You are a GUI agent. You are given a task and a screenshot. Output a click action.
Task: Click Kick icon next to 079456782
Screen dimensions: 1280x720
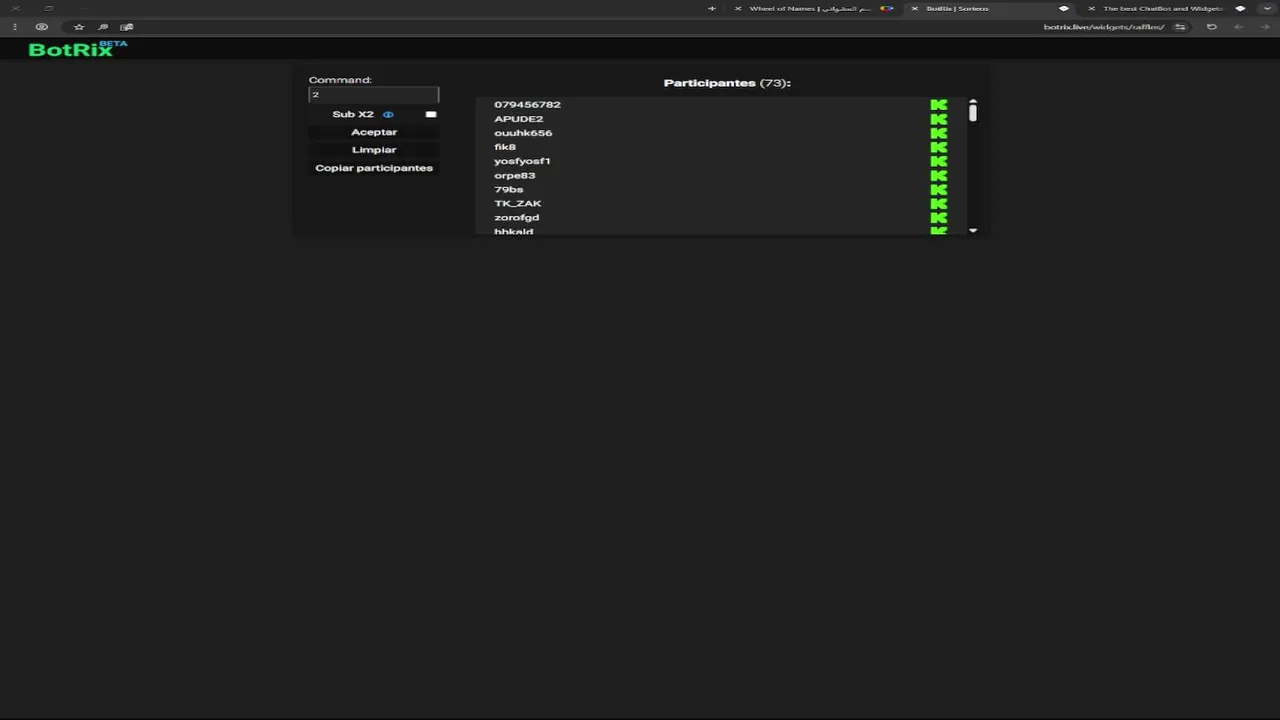(938, 104)
